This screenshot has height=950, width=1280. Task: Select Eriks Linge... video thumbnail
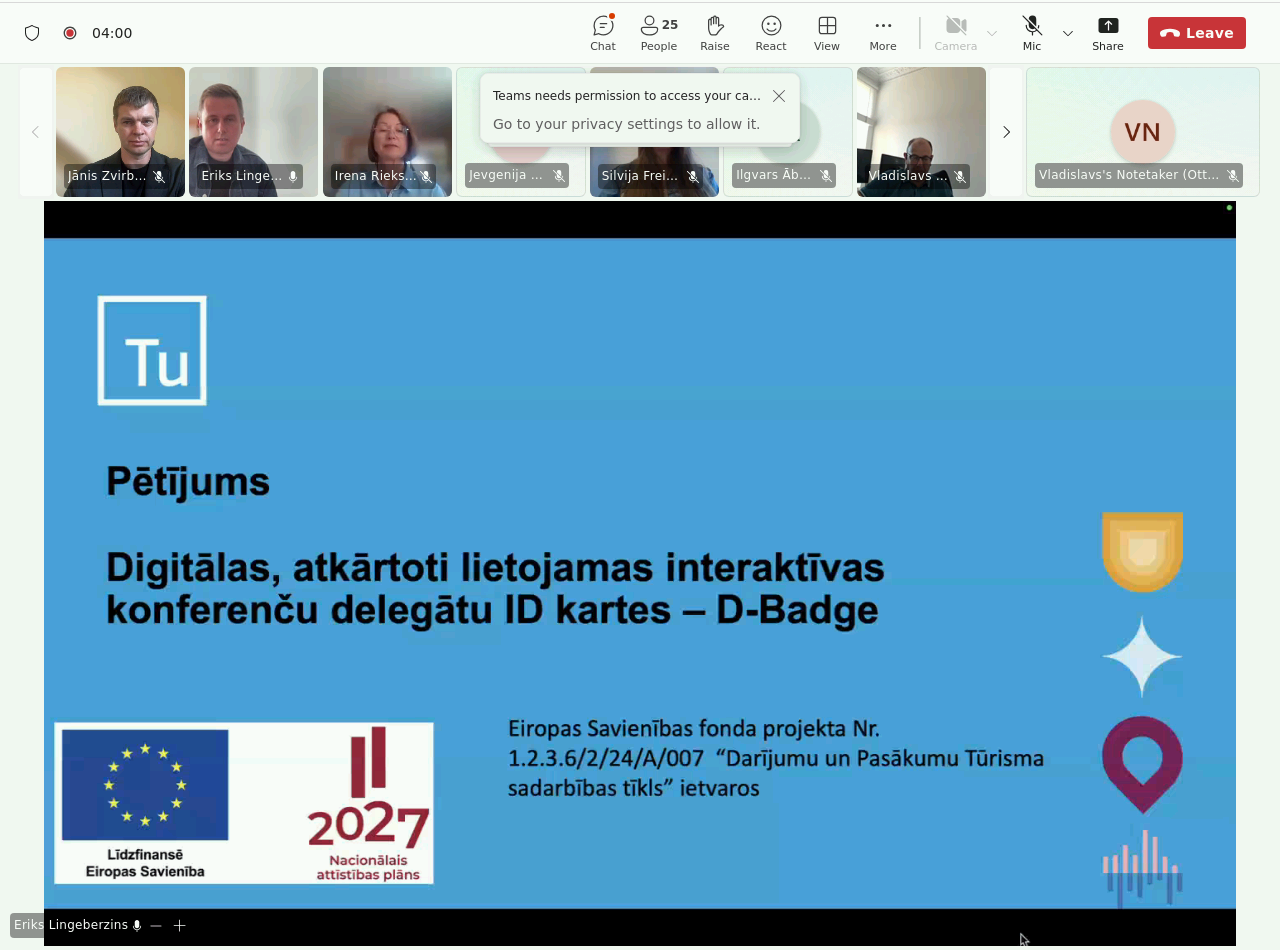coord(254,132)
